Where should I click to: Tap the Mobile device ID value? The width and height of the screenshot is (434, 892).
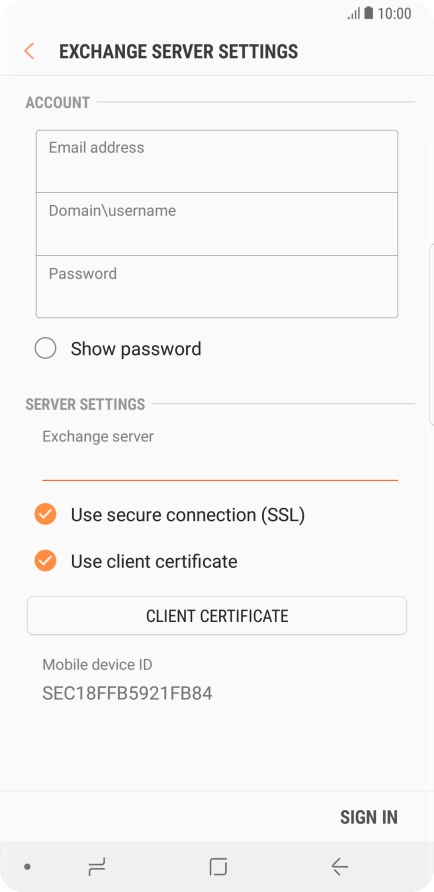click(127, 693)
